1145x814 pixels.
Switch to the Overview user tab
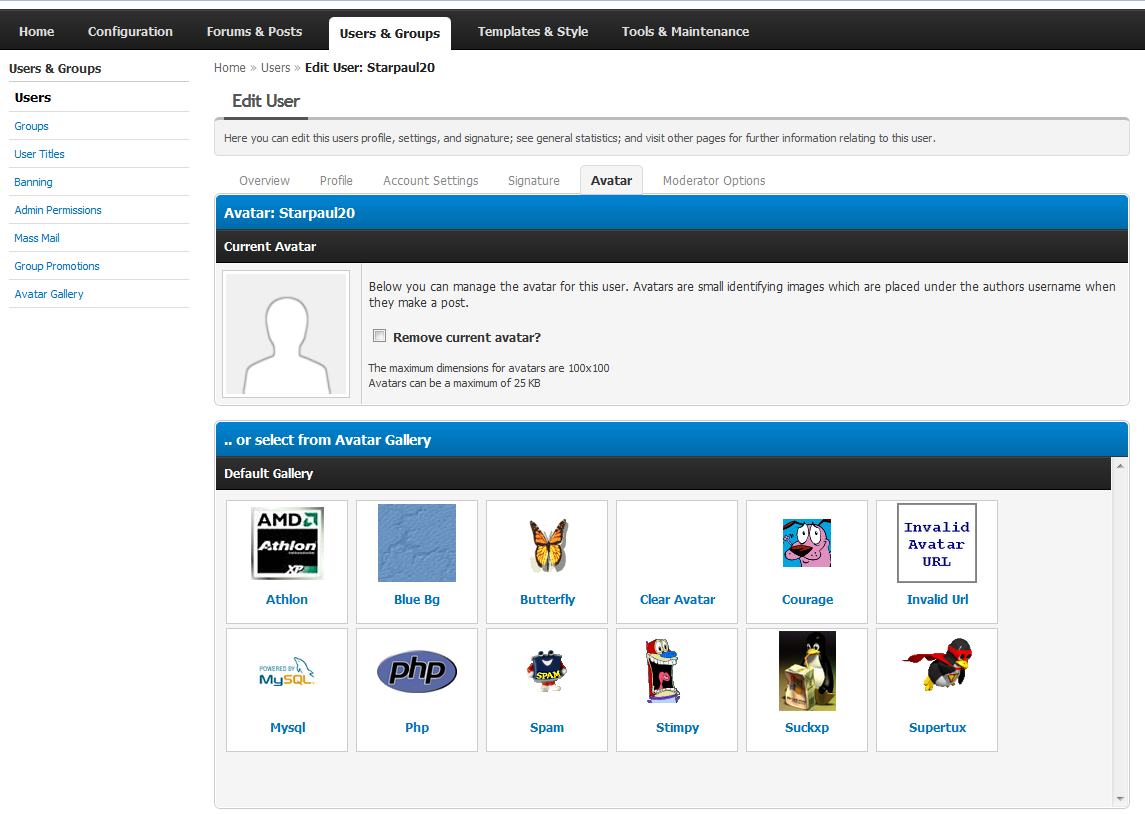[264, 180]
